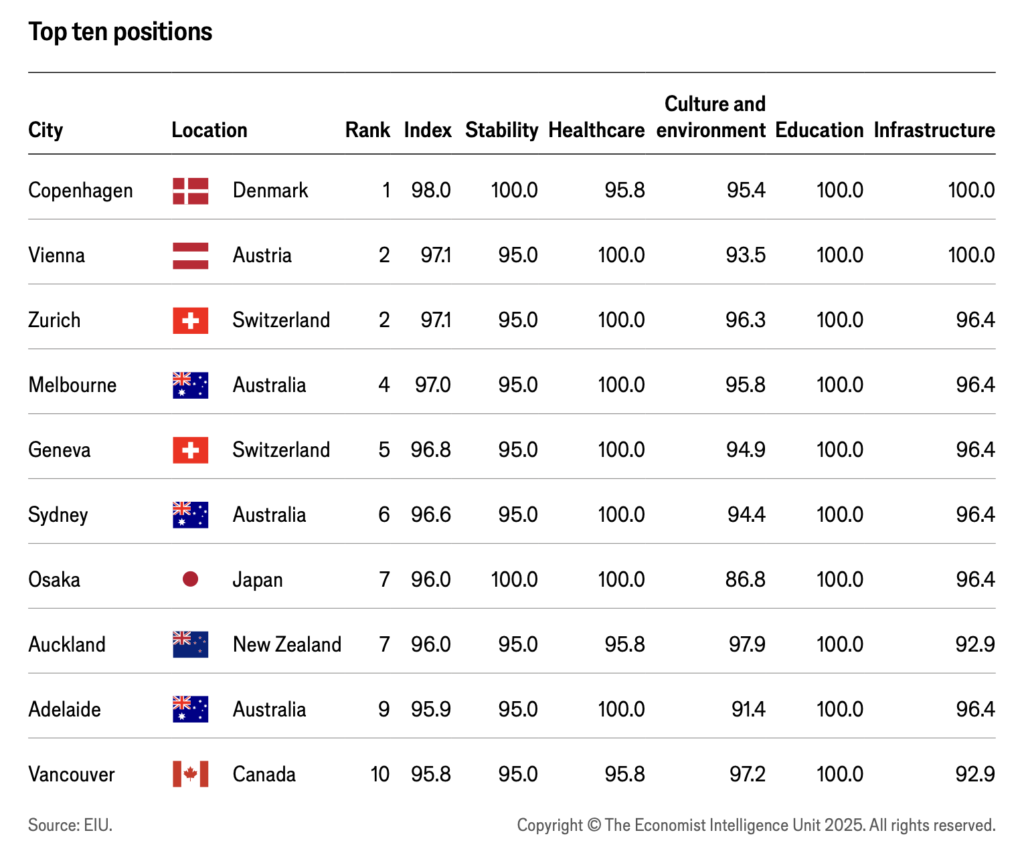Click the Copenhagen city name
Viewport: 1024px width, 859px height.
80,190
